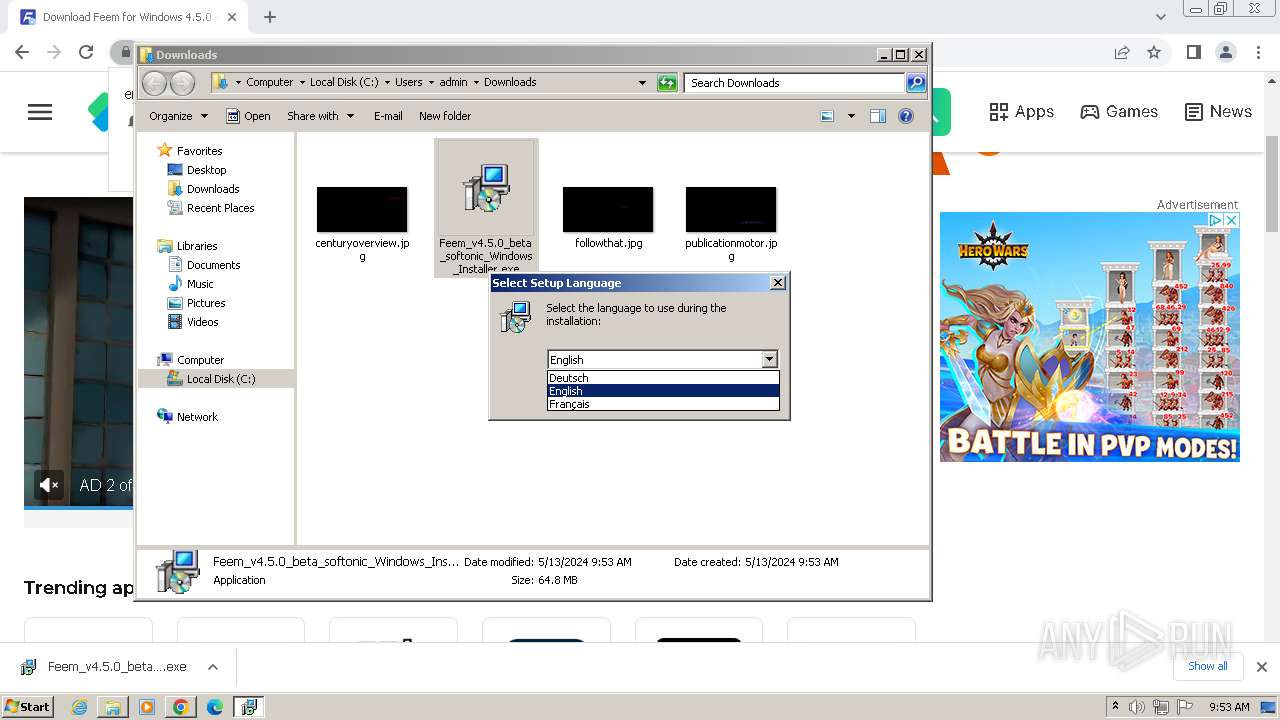Open the Games section on Softonic
The image size is (1280, 720).
[1119, 112]
